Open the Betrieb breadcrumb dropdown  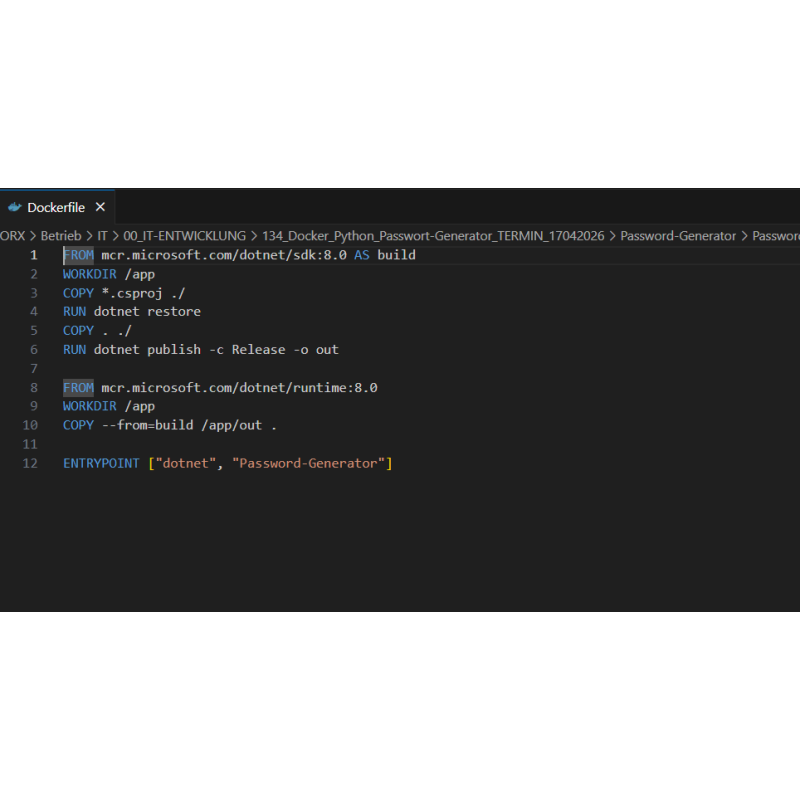pos(61,235)
